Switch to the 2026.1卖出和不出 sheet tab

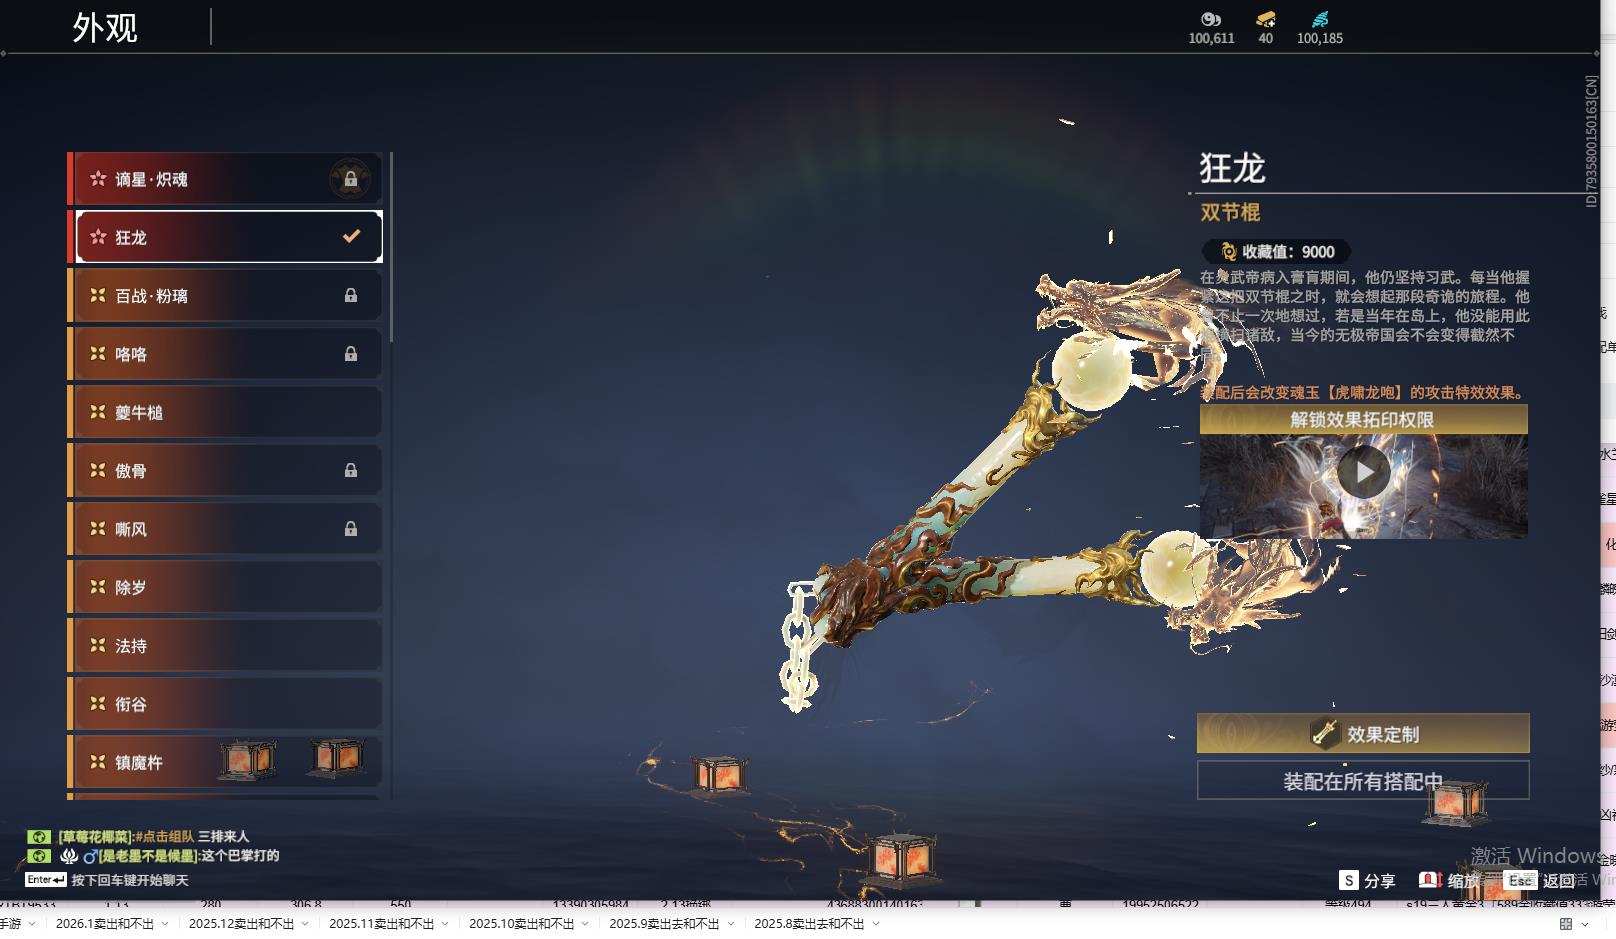click(x=105, y=924)
